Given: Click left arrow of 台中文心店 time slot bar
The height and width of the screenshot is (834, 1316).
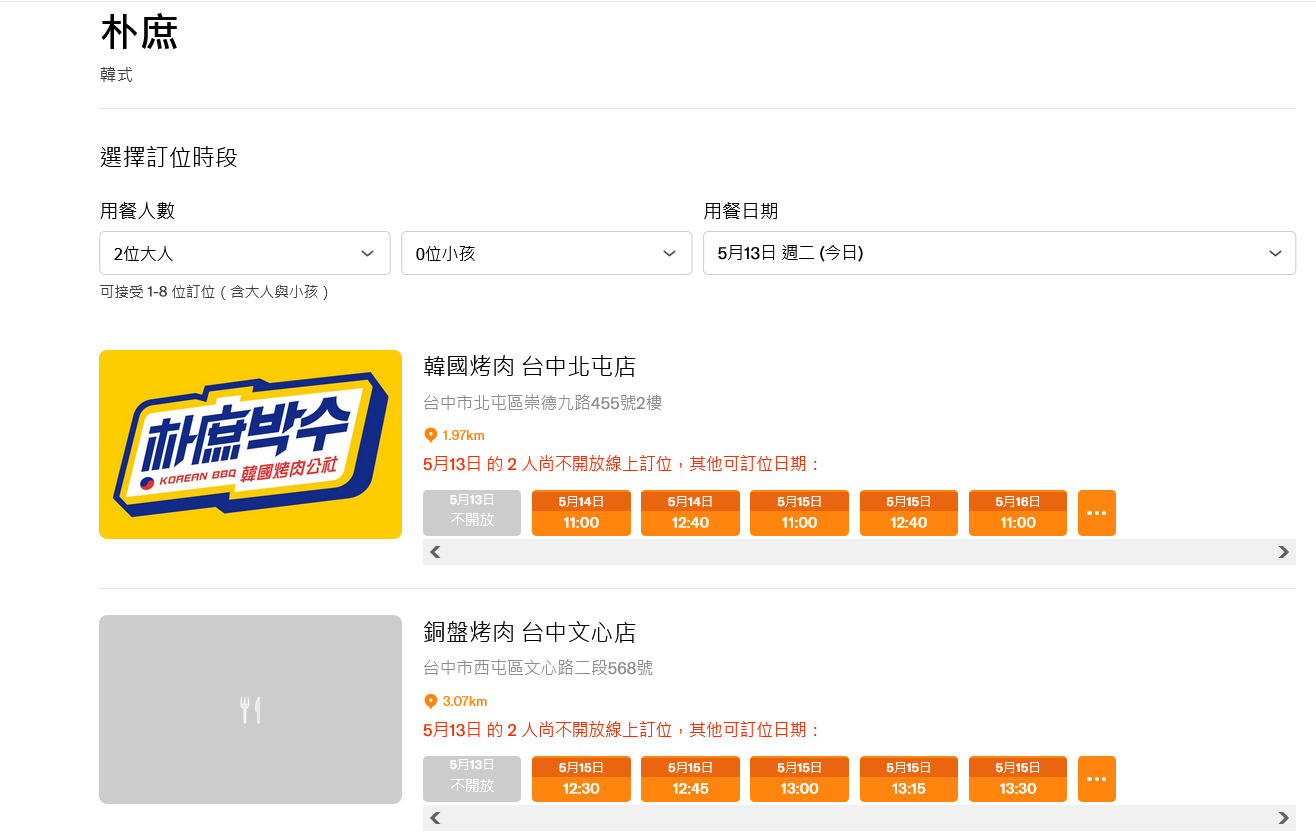Looking at the screenshot, I should click(x=435, y=818).
